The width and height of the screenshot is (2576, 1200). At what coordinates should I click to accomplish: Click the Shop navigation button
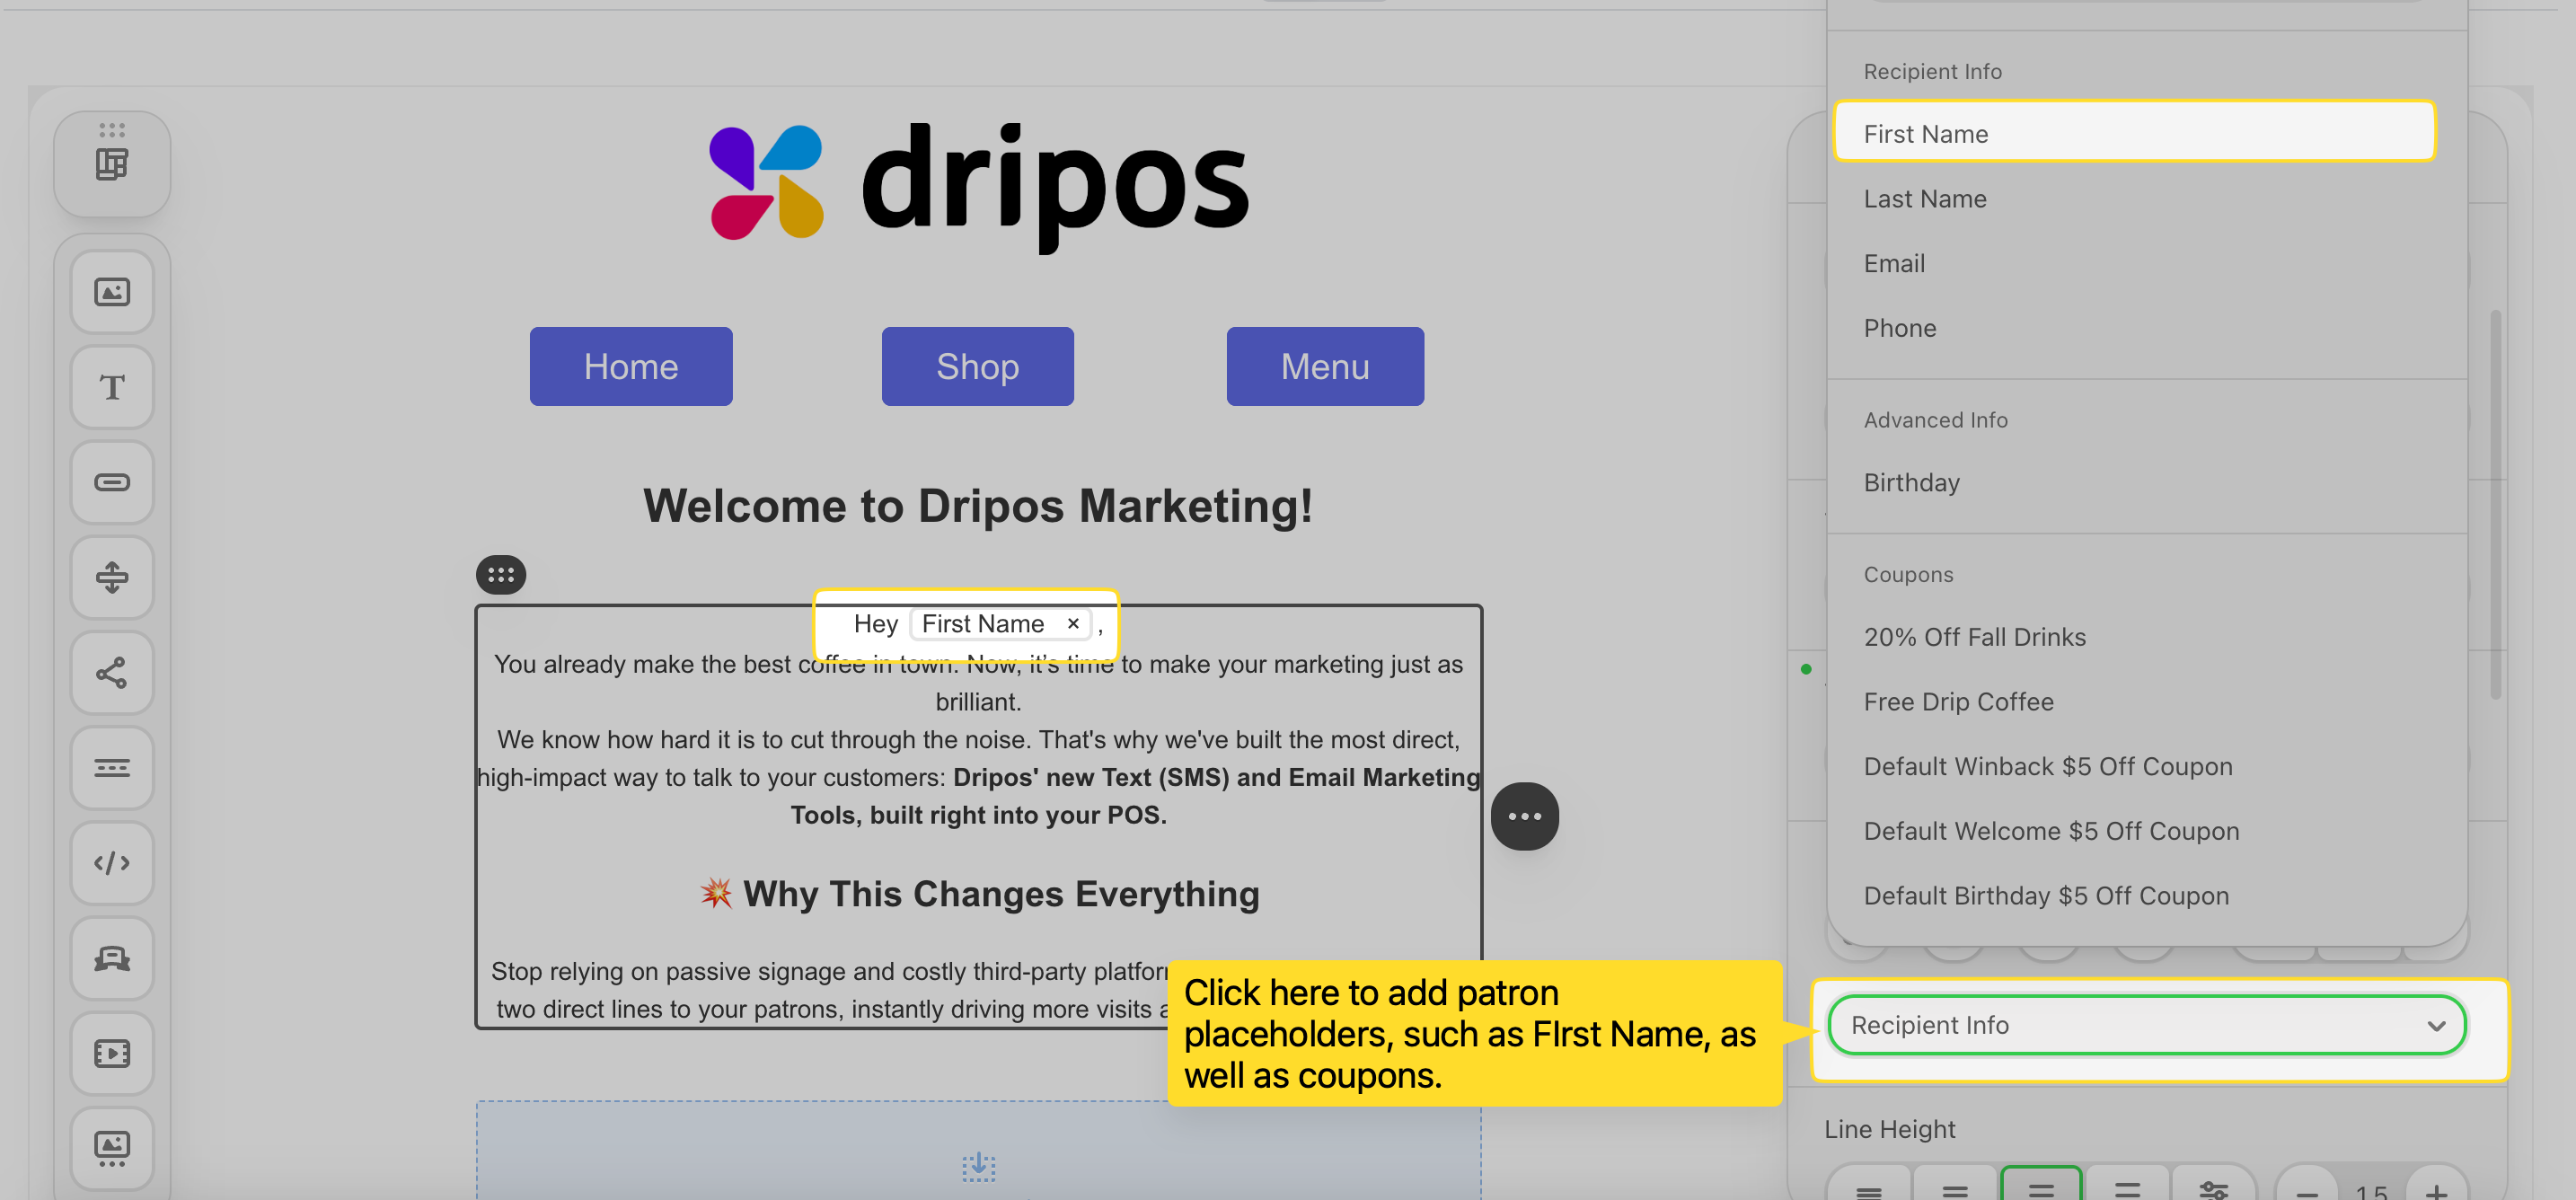click(977, 366)
